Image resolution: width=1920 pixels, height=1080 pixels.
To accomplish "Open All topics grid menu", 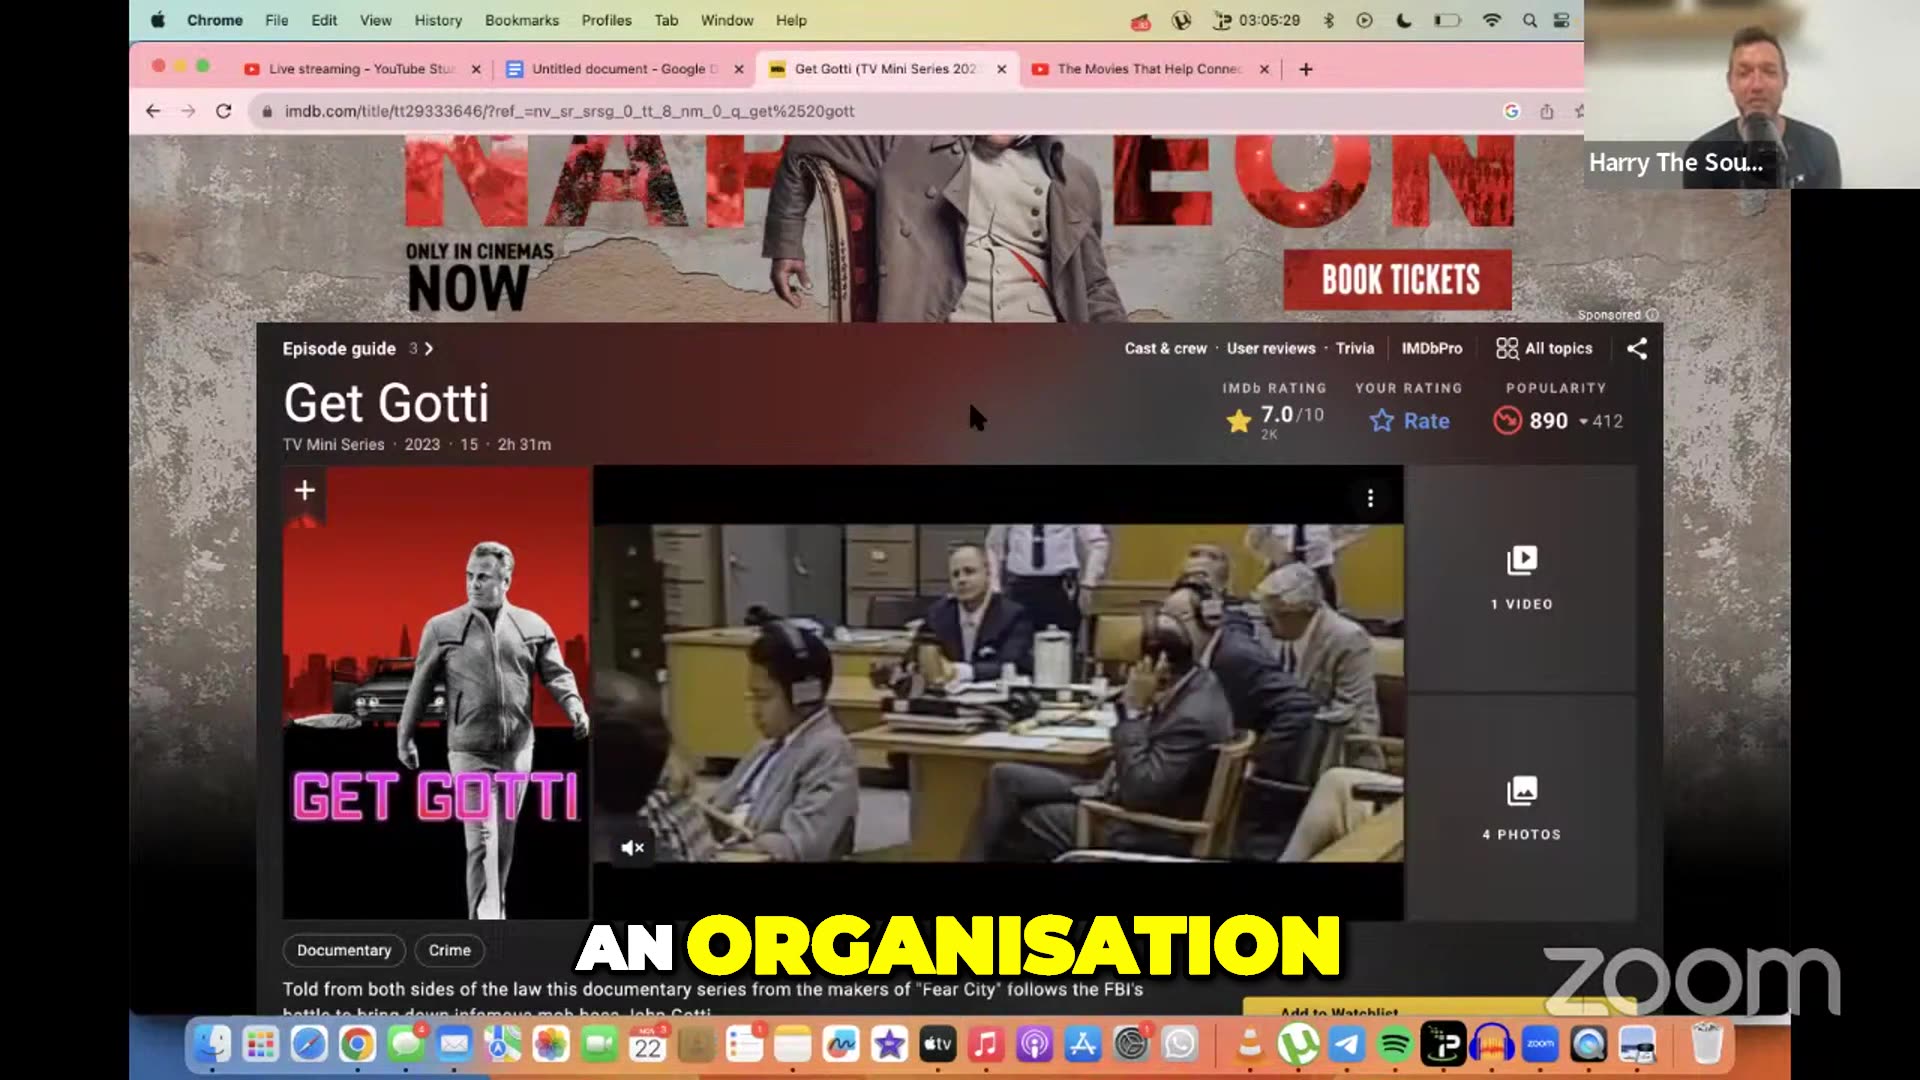I will [1544, 348].
